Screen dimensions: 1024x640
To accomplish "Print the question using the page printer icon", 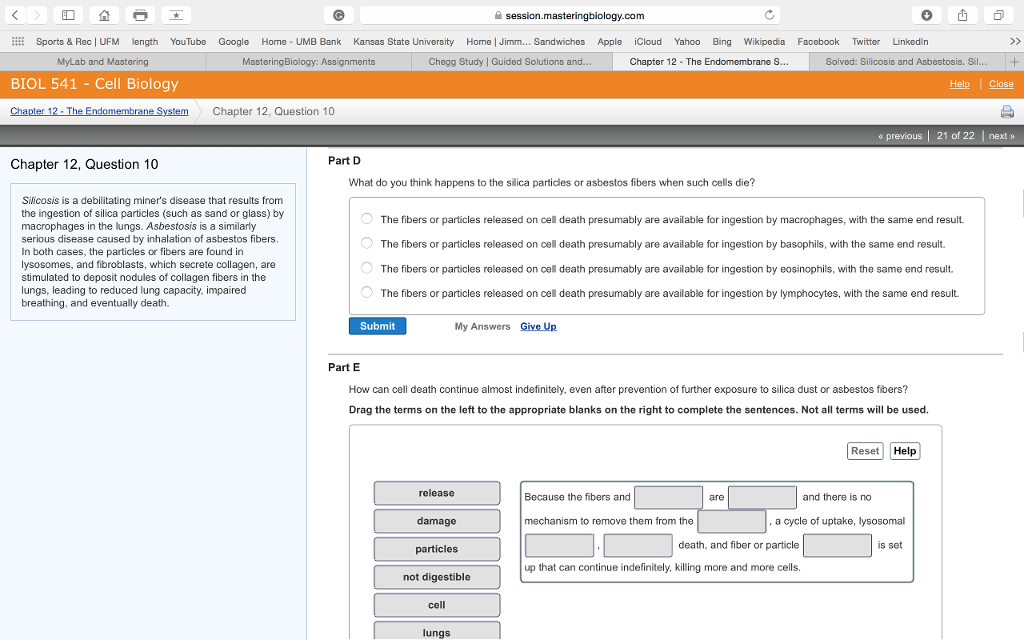I will click(x=1007, y=111).
